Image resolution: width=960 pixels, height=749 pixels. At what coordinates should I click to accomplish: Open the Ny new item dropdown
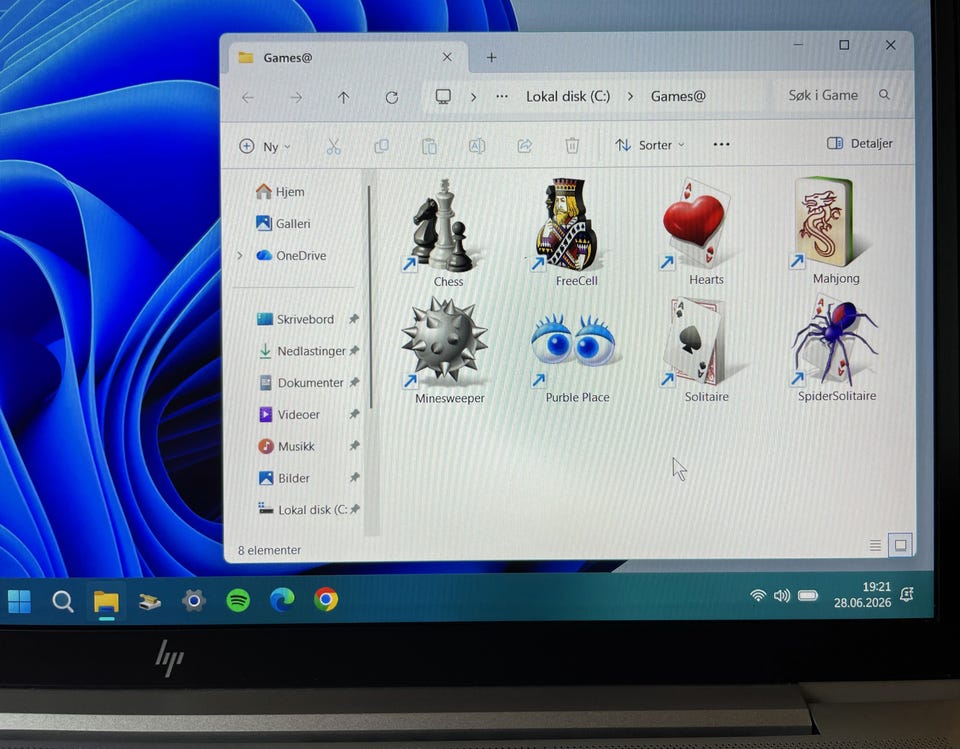264,146
